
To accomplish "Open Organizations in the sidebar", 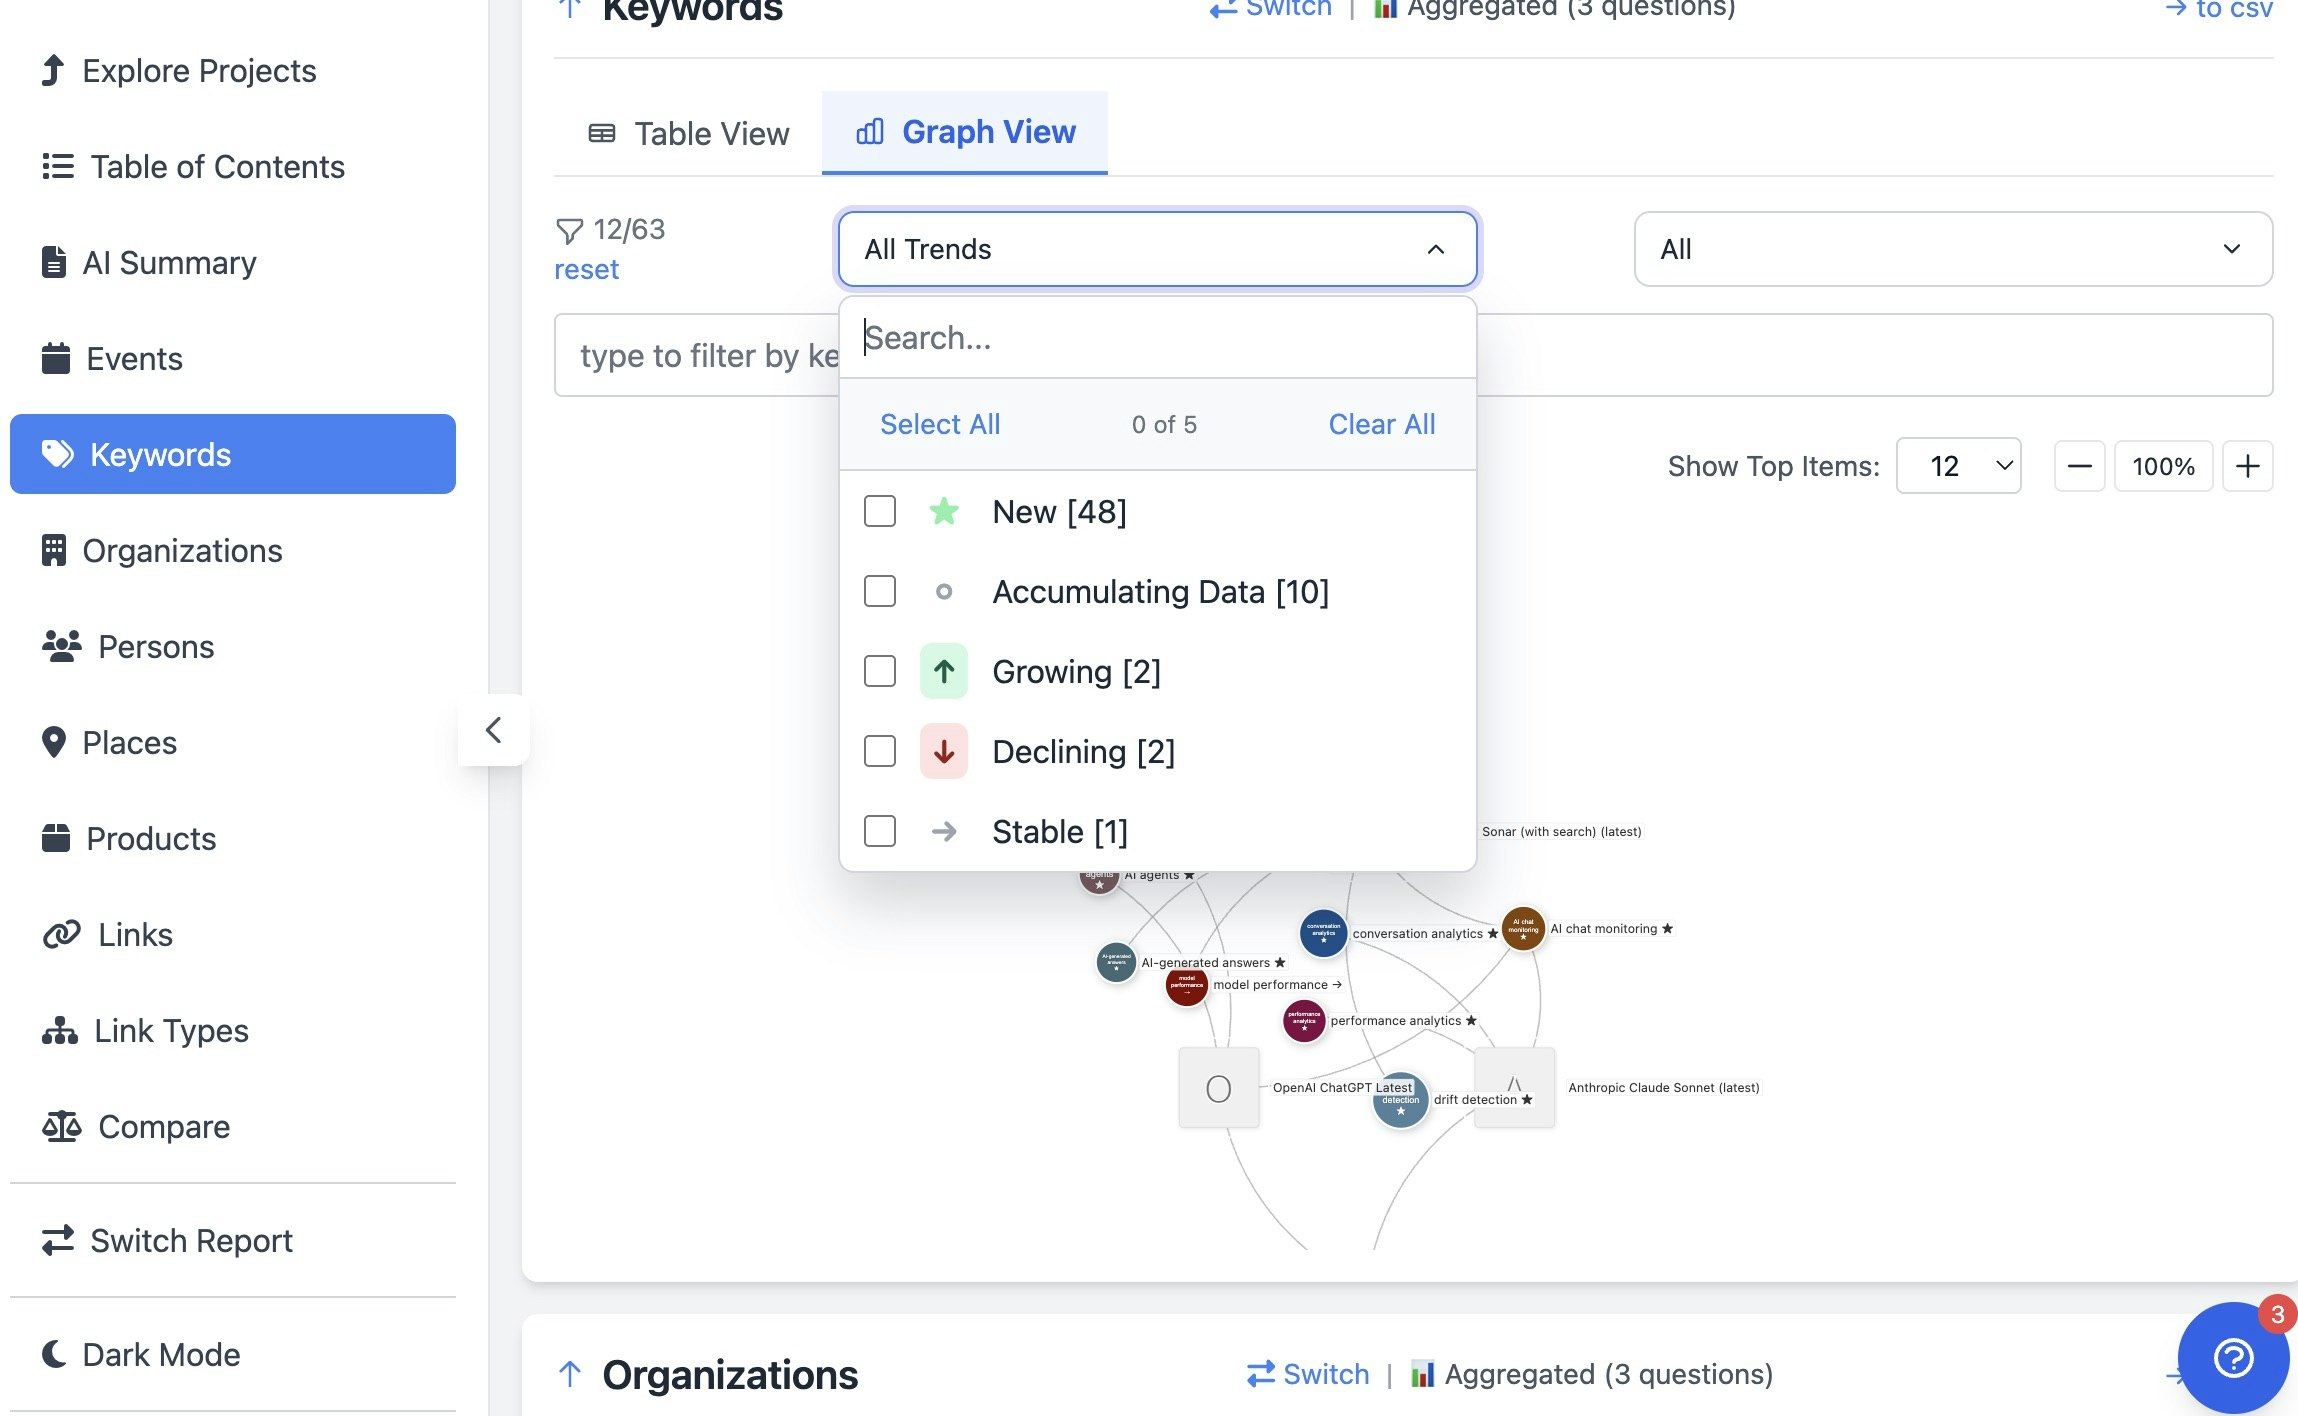I will pyautogui.click(x=182, y=551).
